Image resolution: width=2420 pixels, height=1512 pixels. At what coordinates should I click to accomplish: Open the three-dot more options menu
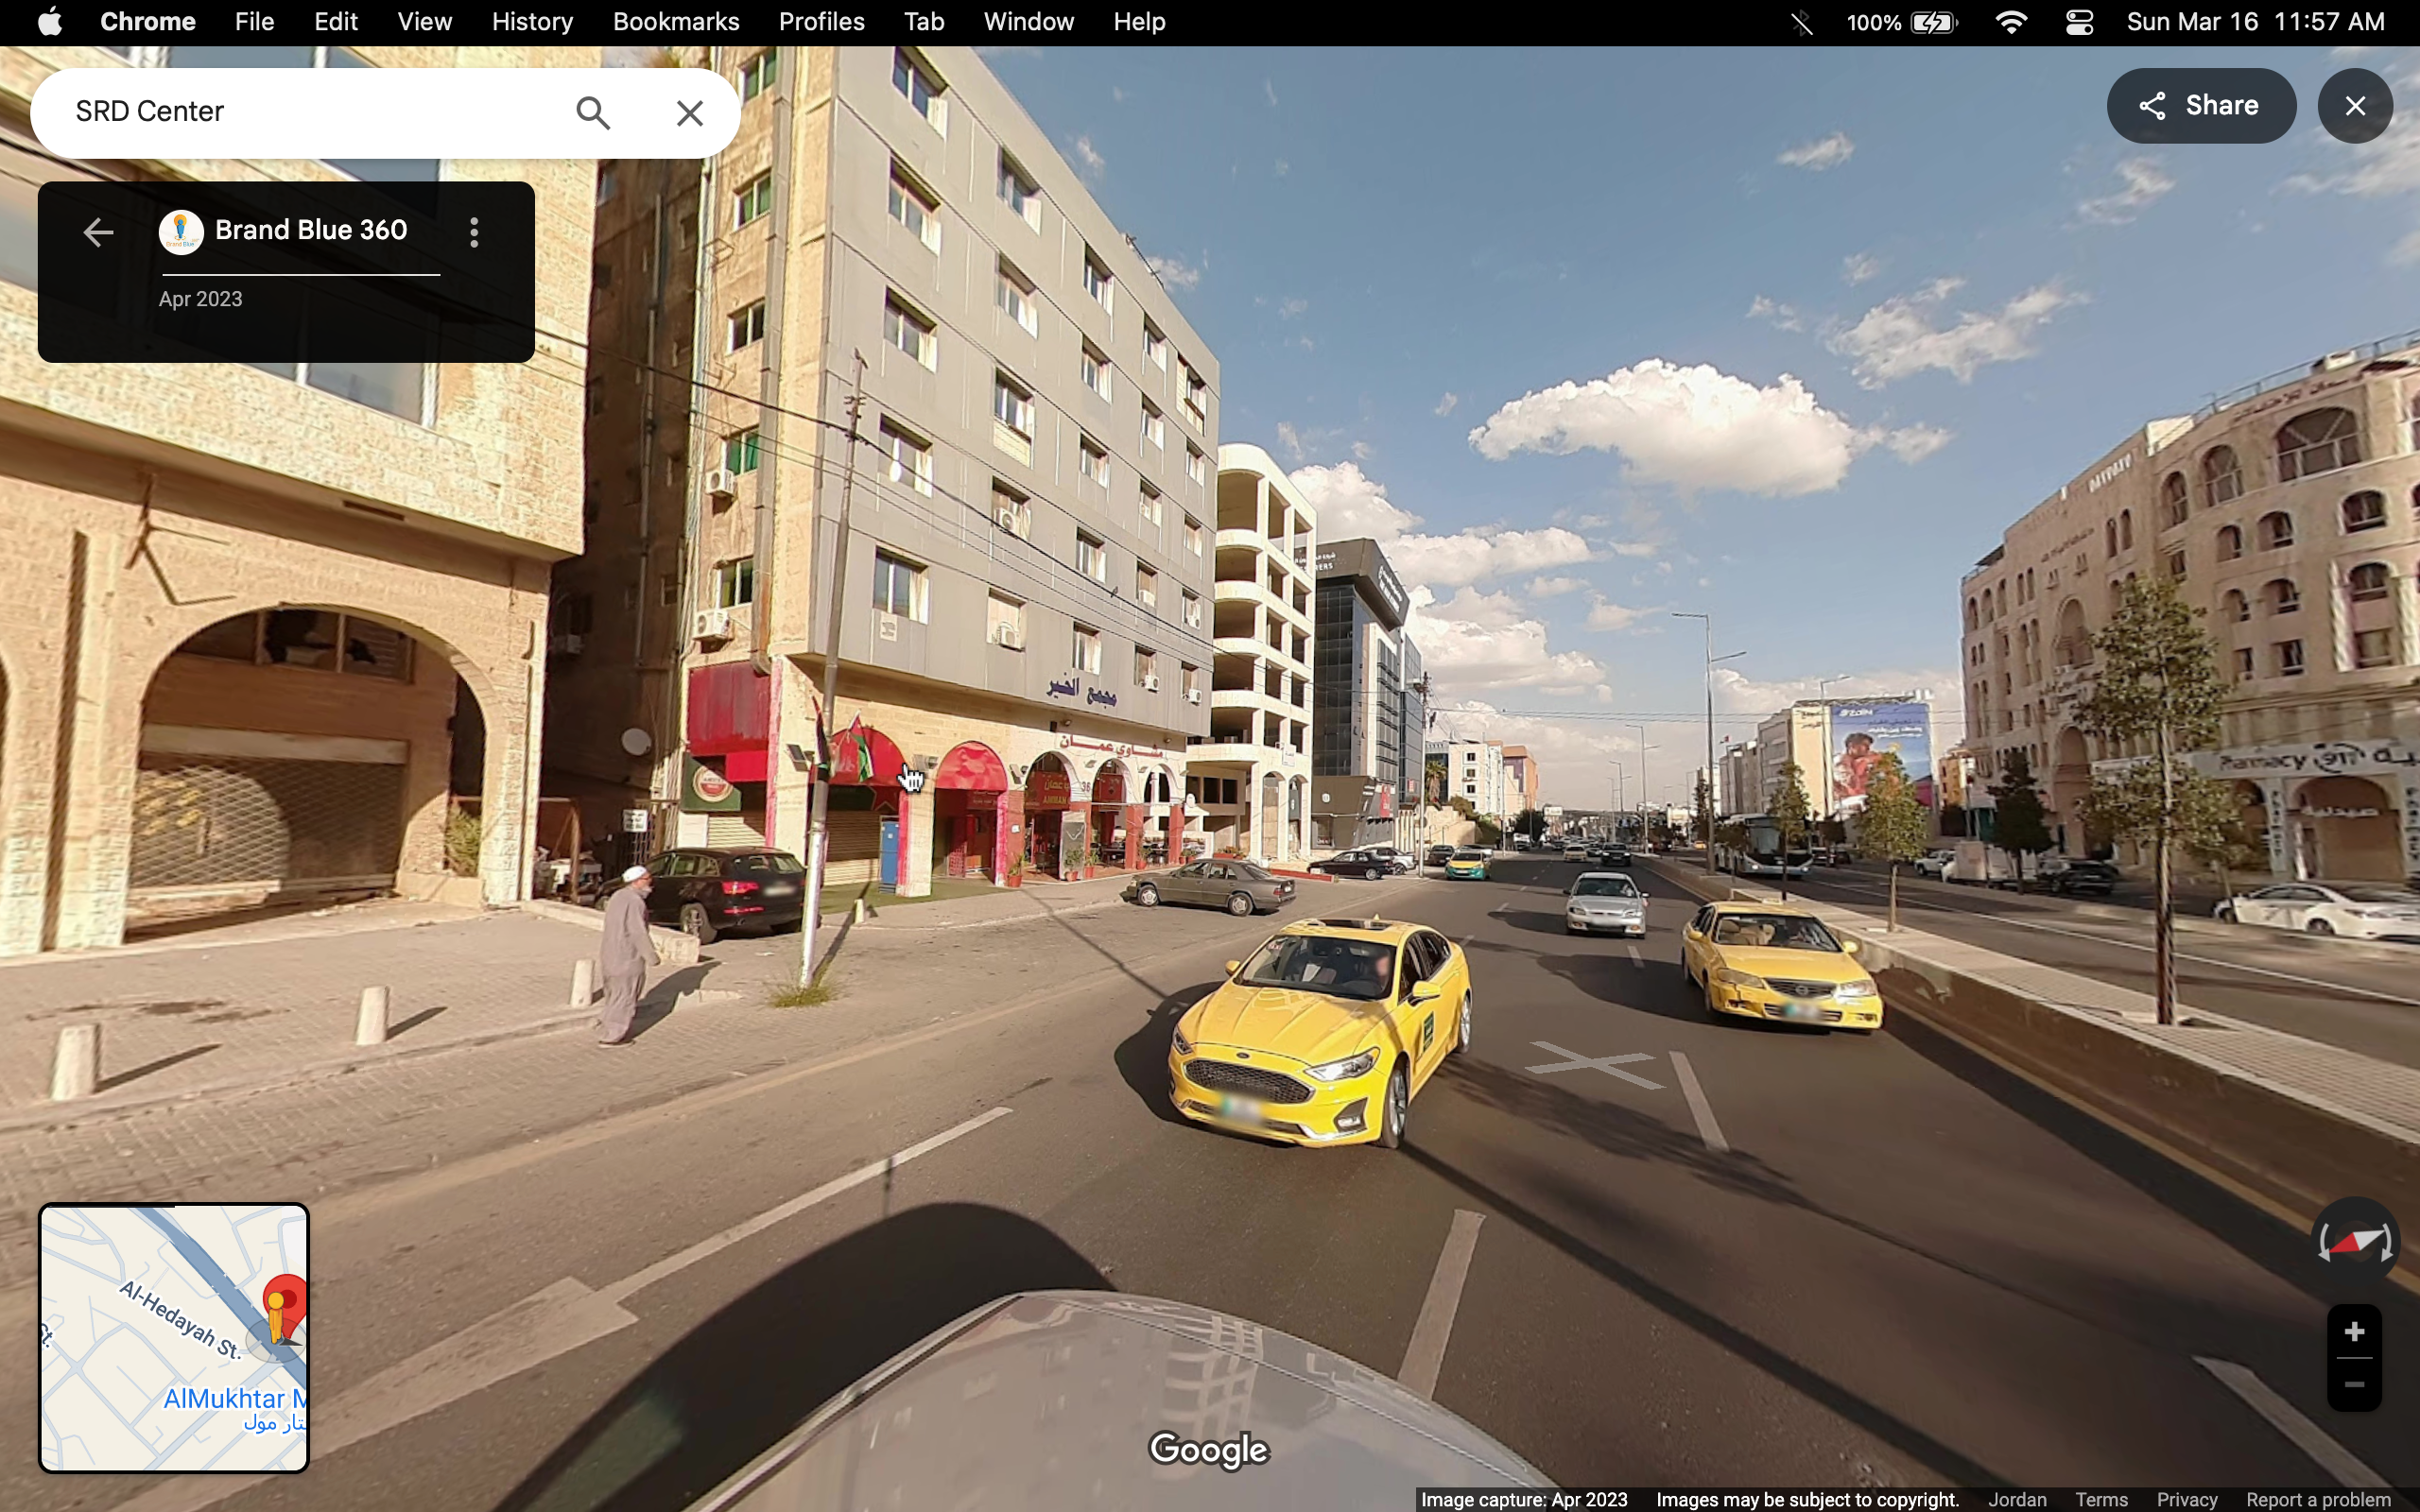[474, 233]
